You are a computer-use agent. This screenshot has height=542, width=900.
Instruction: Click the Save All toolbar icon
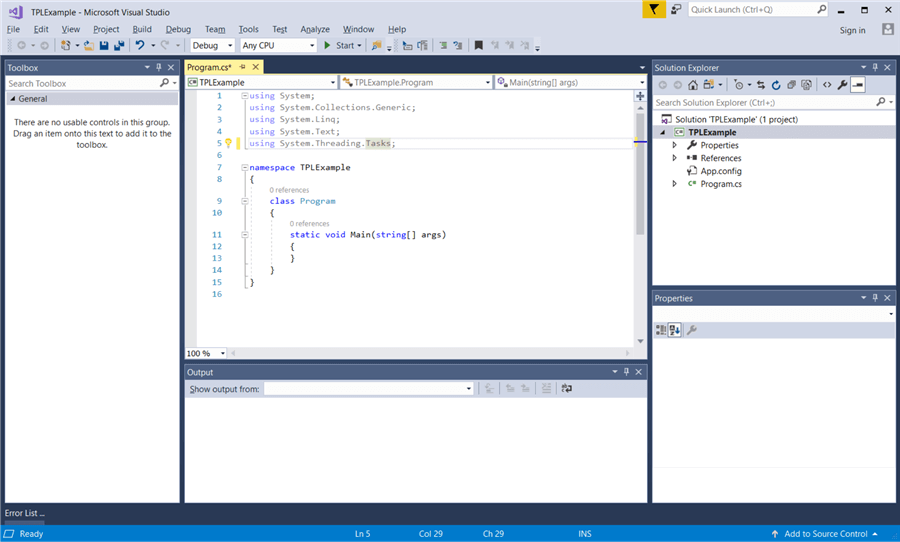[119, 45]
